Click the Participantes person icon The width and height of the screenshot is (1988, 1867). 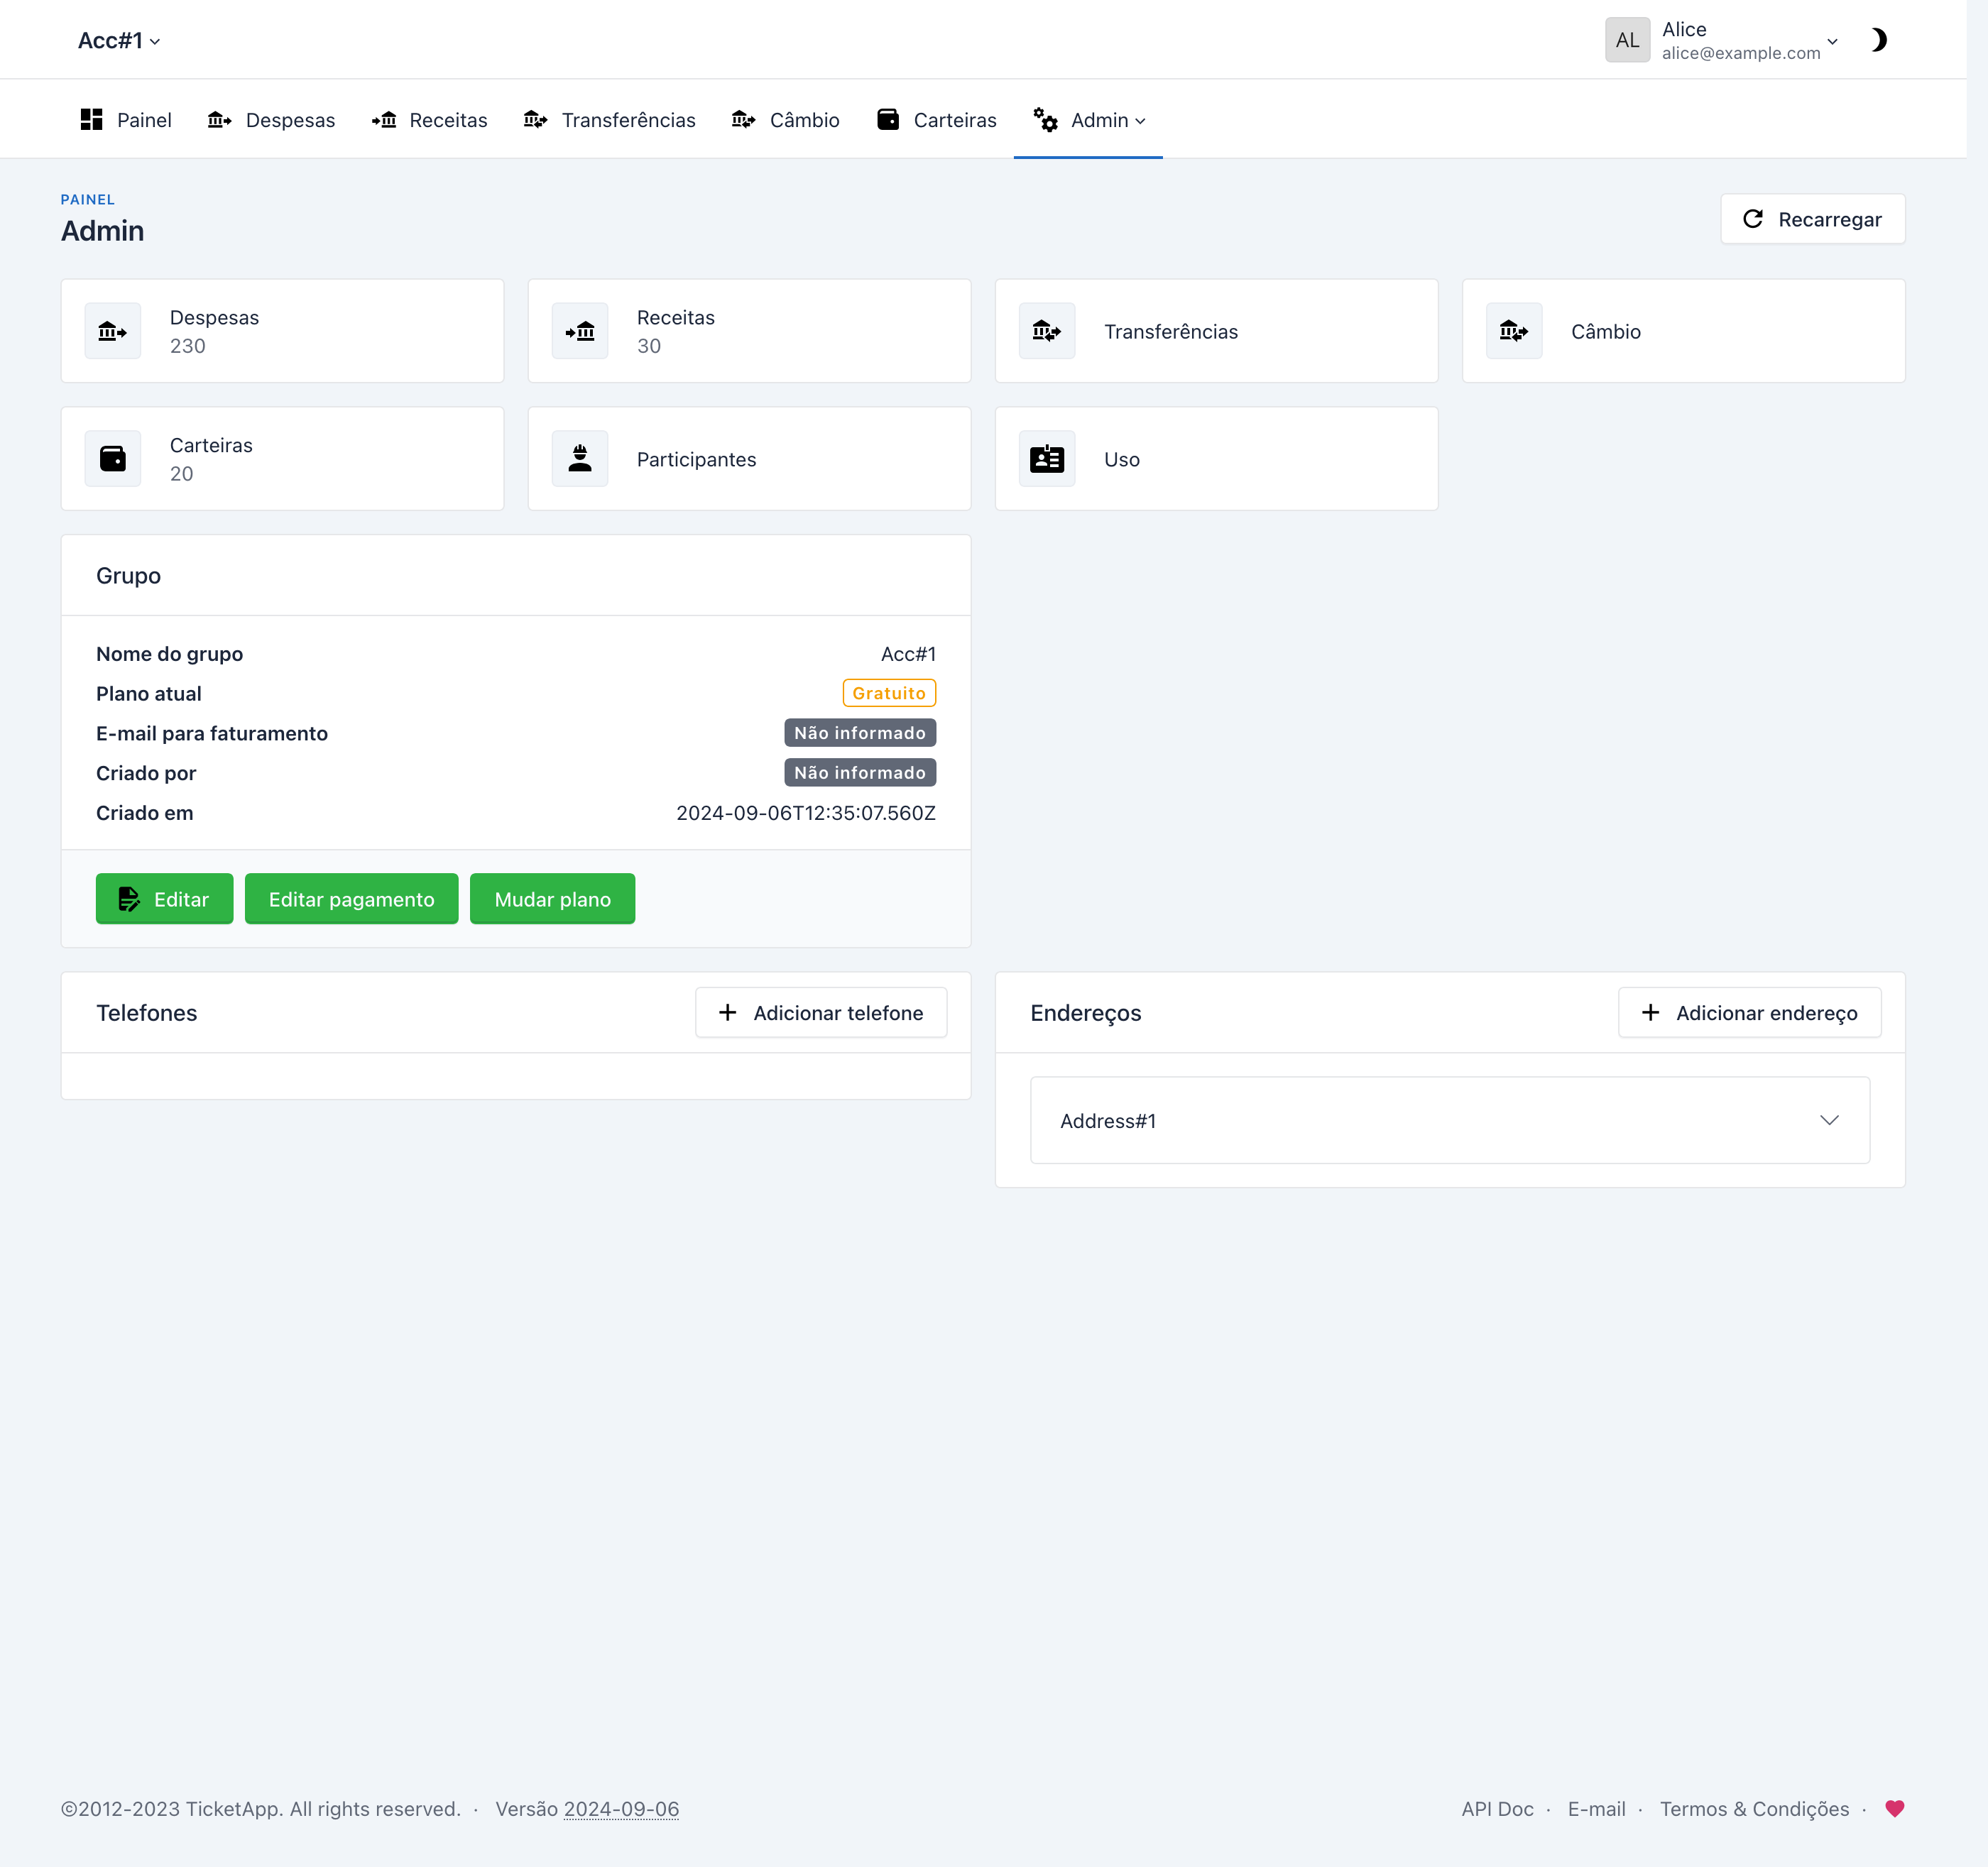(580, 459)
